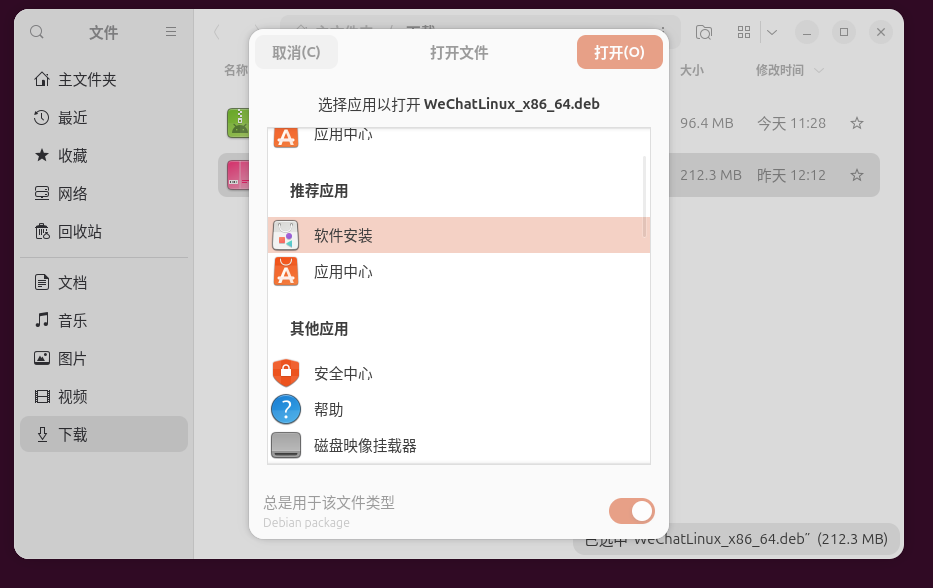Minimize the Files window

coord(807,32)
